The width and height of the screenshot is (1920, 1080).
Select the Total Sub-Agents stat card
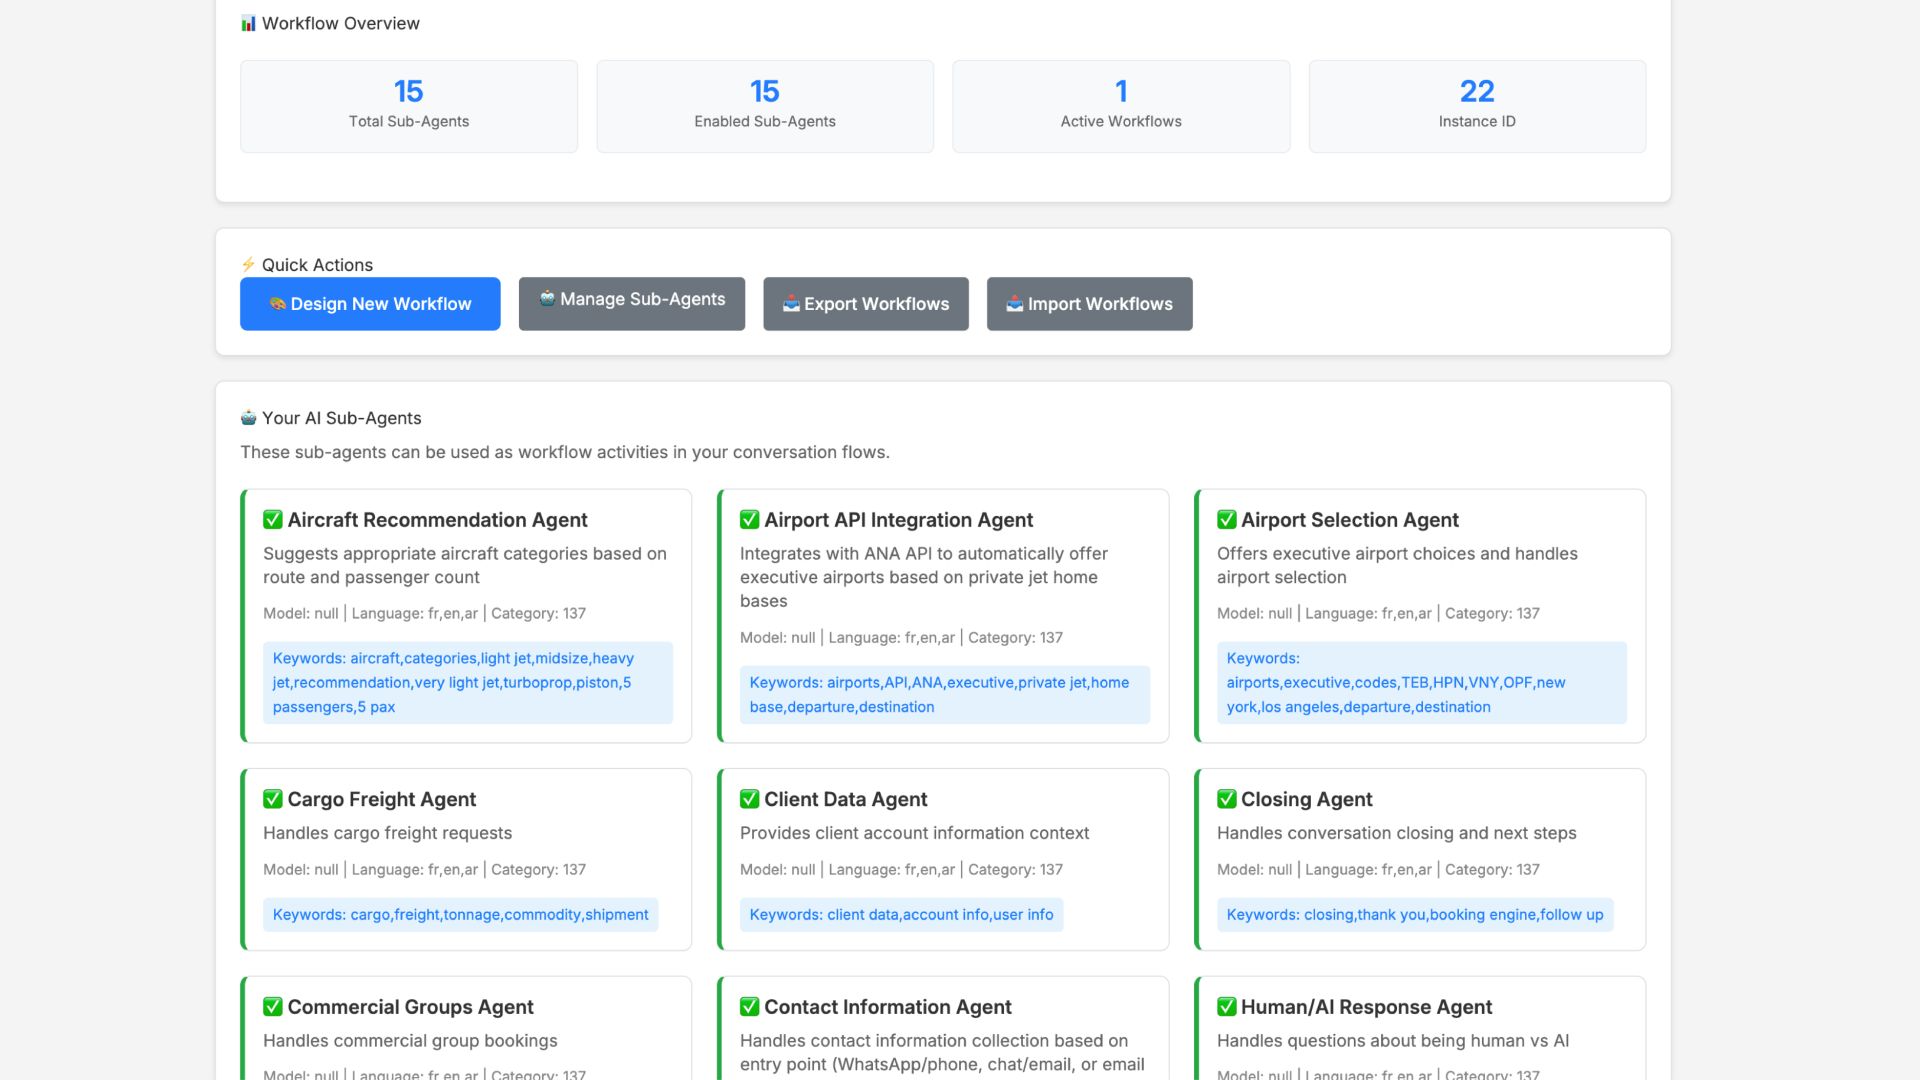(x=408, y=106)
